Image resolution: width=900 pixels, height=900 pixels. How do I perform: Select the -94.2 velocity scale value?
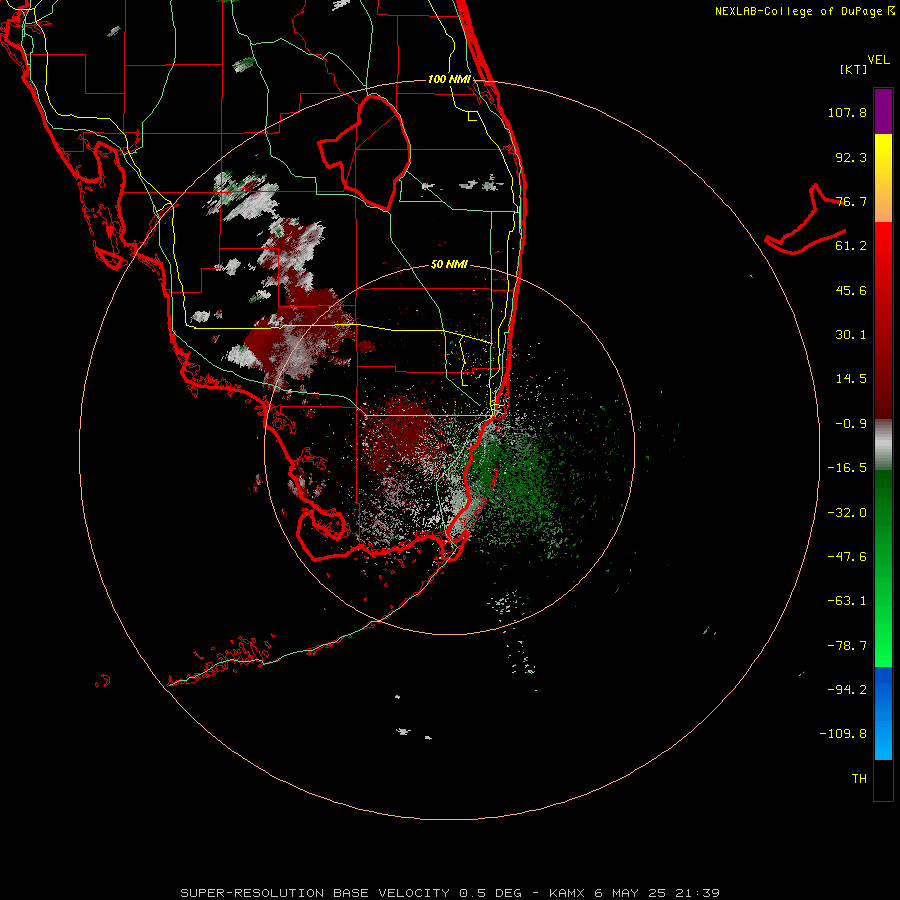tap(847, 690)
